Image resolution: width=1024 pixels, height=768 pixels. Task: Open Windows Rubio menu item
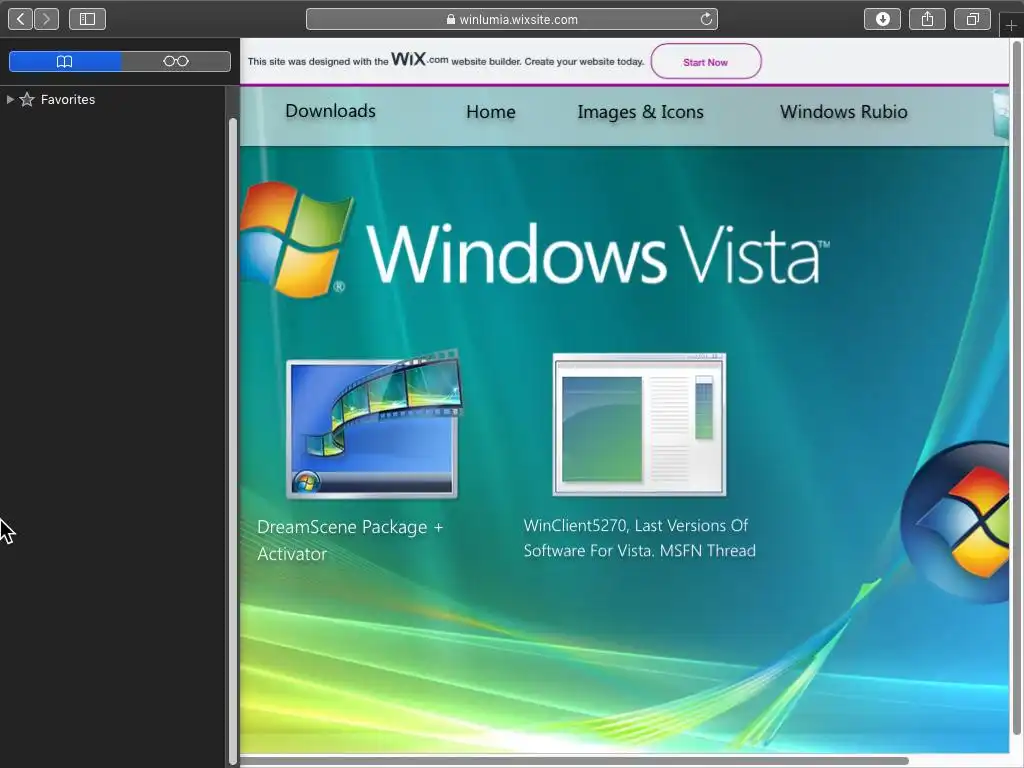coord(844,112)
